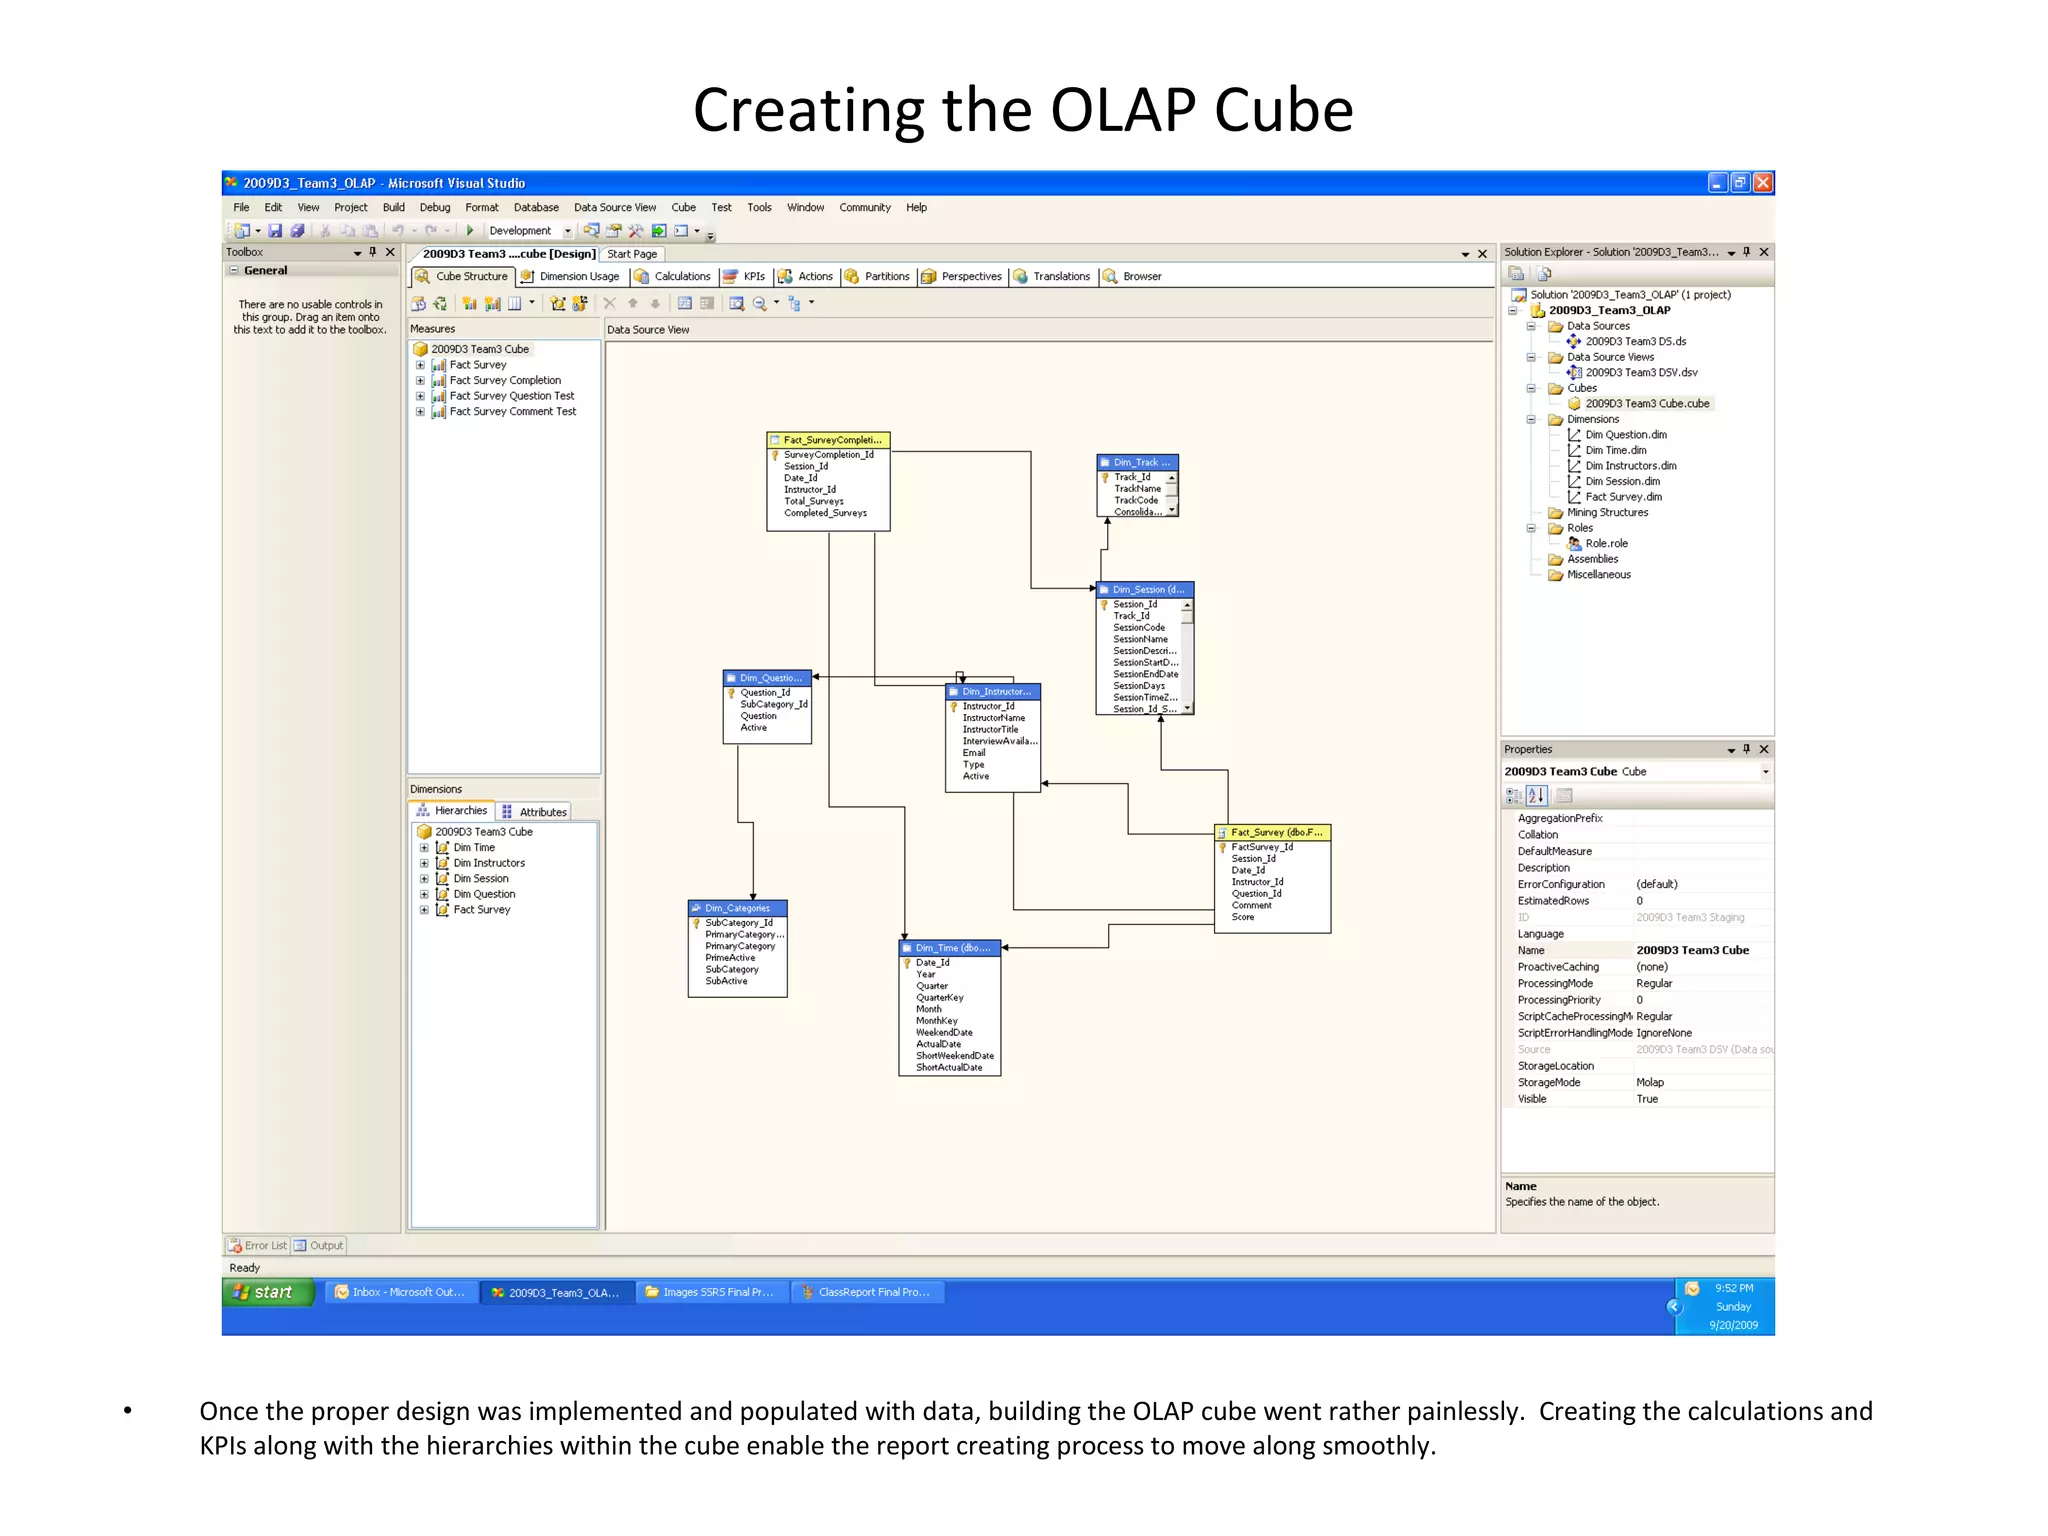
Task: Click Alphabetical sort icon in Properties panel
Action: pyautogui.click(x=1537, y=796)
